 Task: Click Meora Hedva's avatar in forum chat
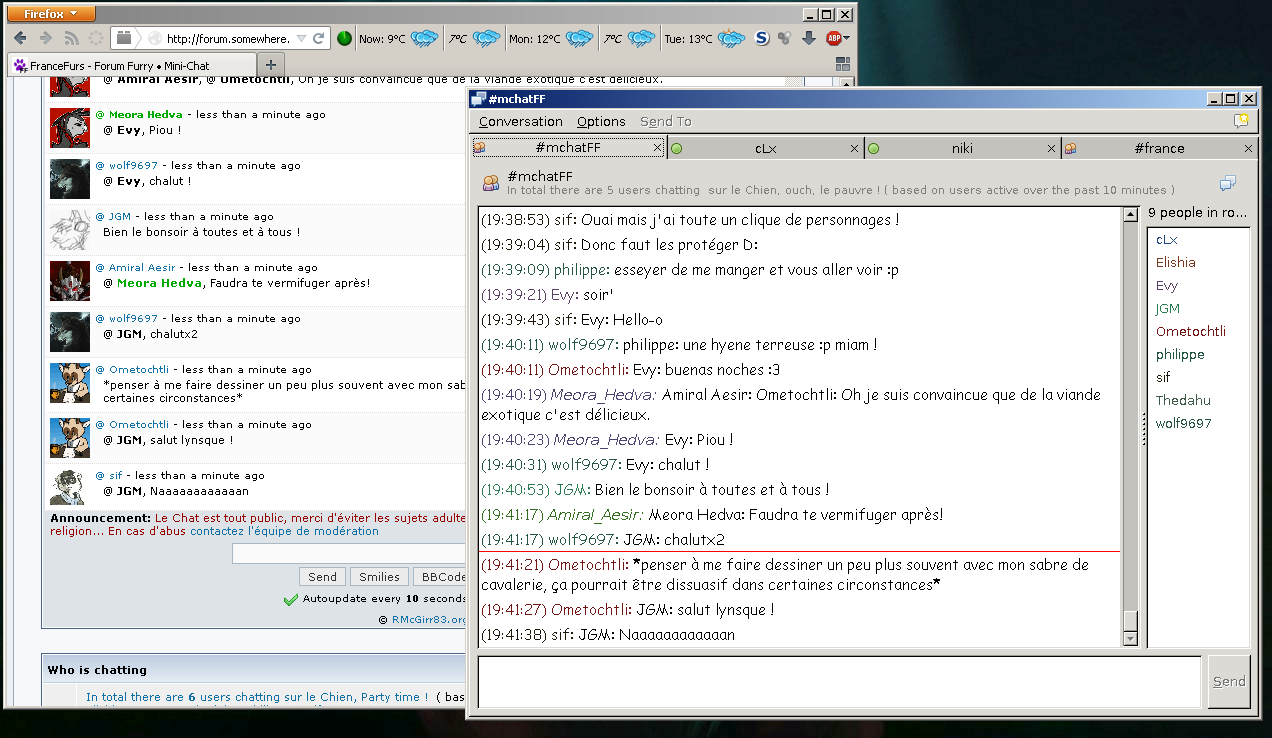click(70, 128)
